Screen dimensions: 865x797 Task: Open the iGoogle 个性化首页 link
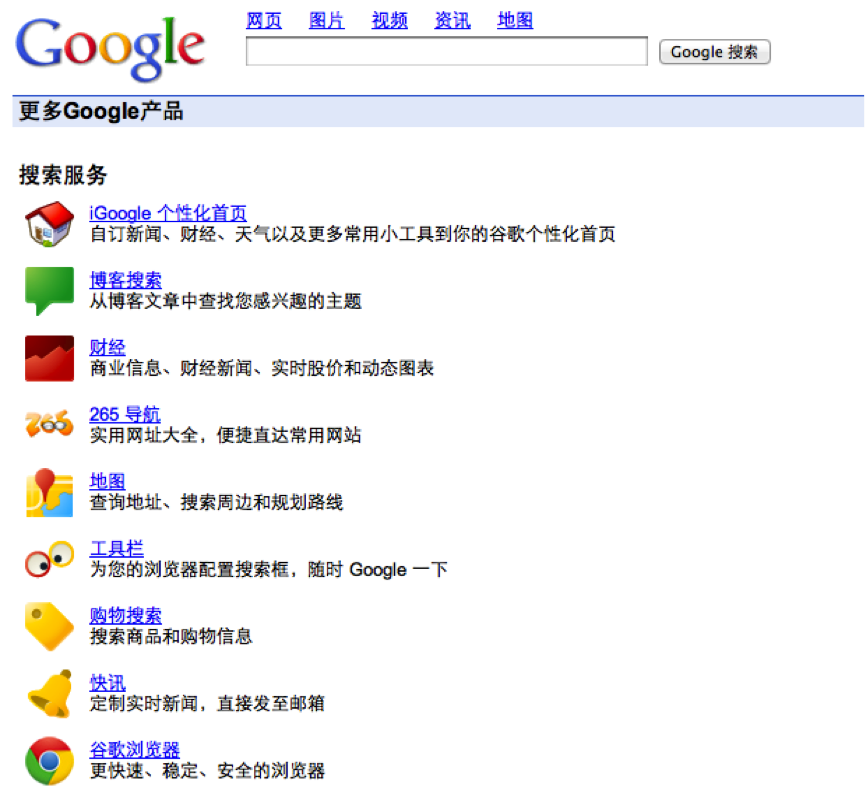coord(168,213)
